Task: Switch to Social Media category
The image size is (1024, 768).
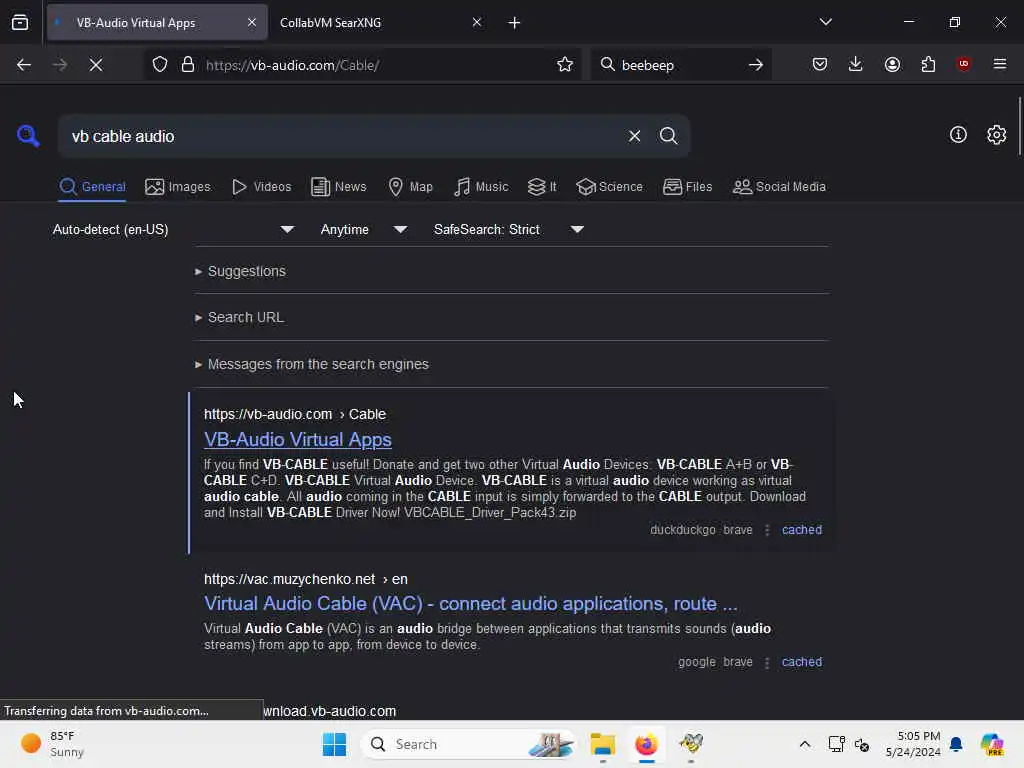Action: (779, 187)
